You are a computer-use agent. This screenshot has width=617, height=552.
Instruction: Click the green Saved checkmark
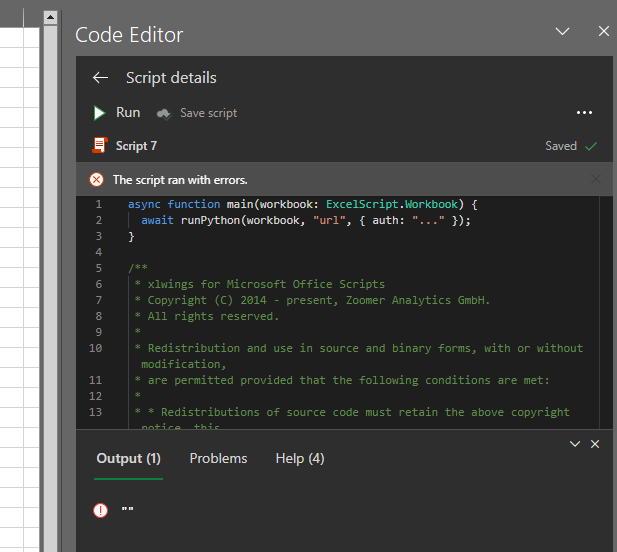click(591, 146)
